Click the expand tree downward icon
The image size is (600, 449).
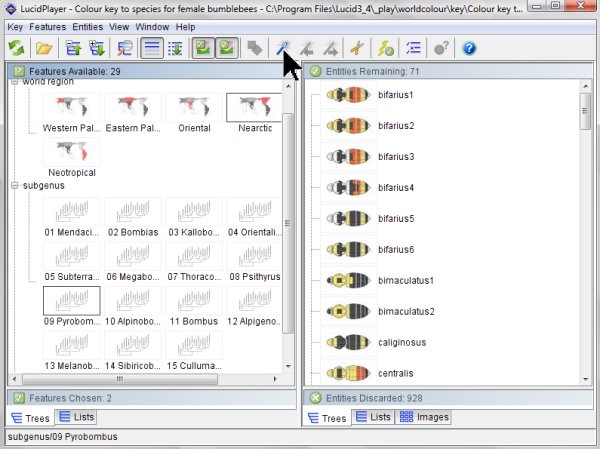96,49
